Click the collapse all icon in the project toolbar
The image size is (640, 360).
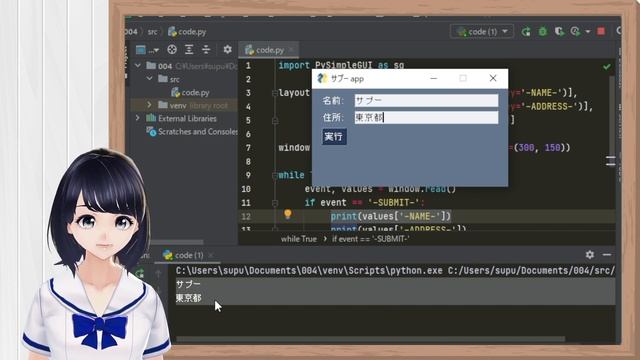pos(206,50)
